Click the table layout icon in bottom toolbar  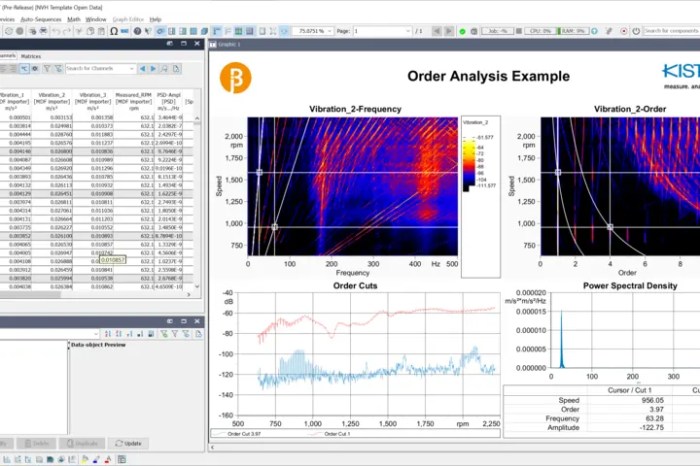[121, 459]
